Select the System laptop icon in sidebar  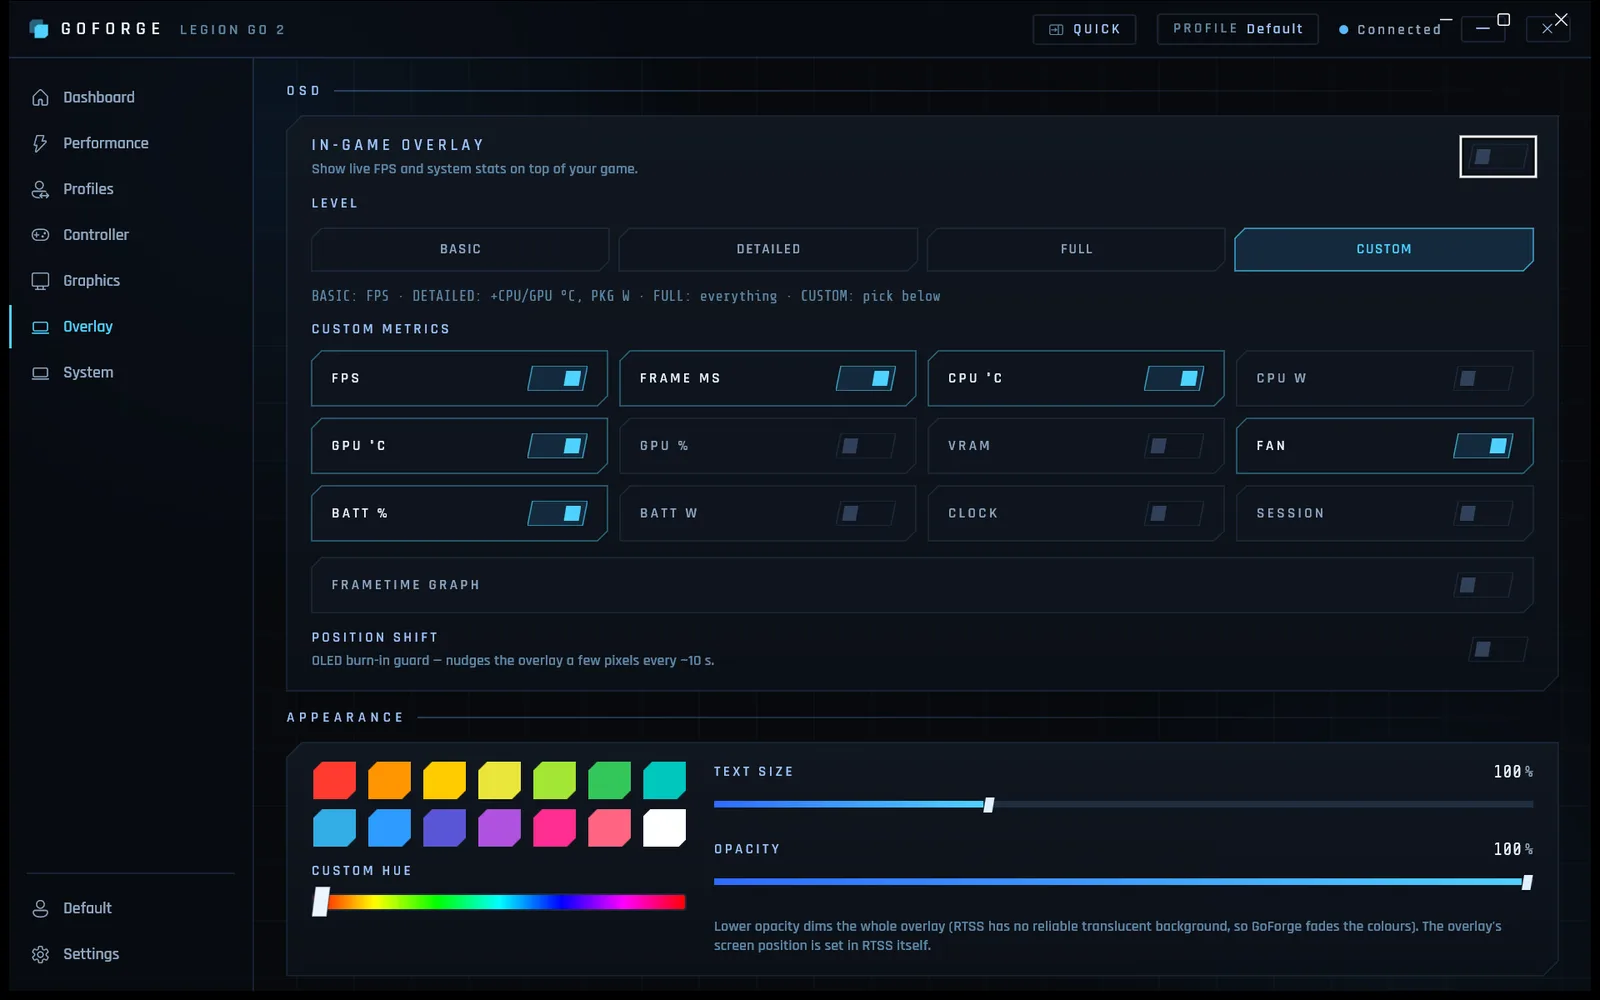point(40,373)
